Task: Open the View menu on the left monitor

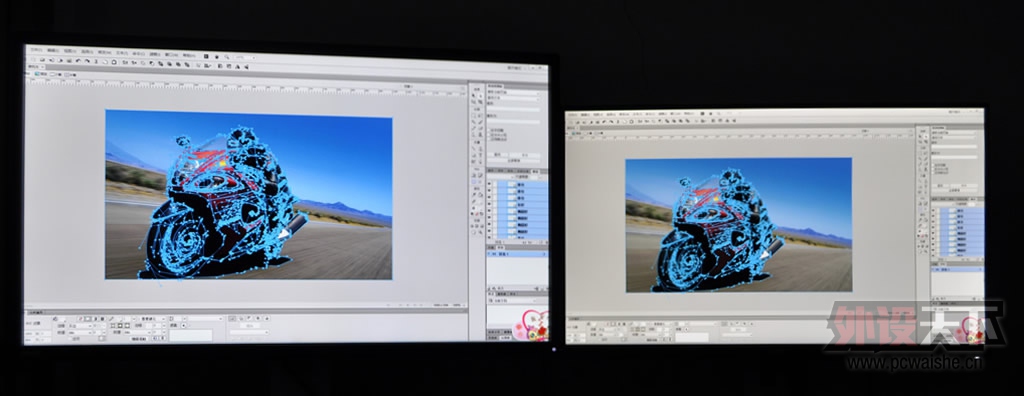Action: coord(70,51)
